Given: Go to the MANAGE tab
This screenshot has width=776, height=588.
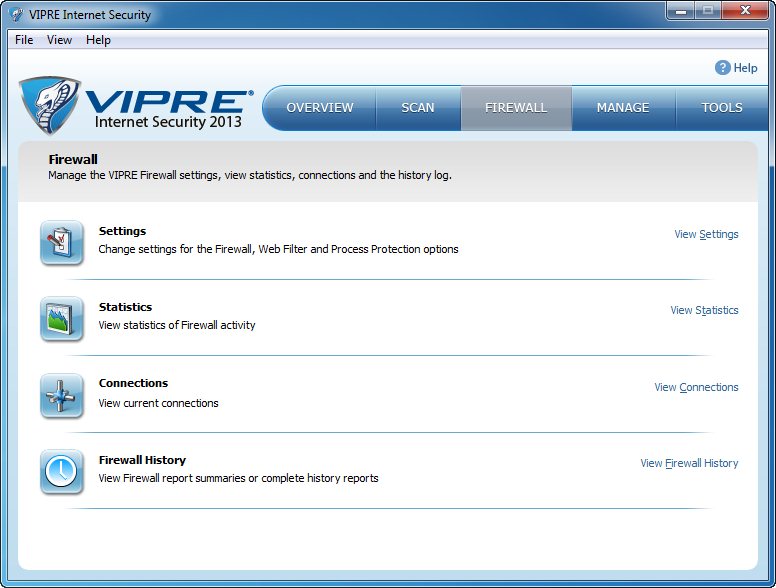Looking at the screenshot, I should click(x=623, y=108).
